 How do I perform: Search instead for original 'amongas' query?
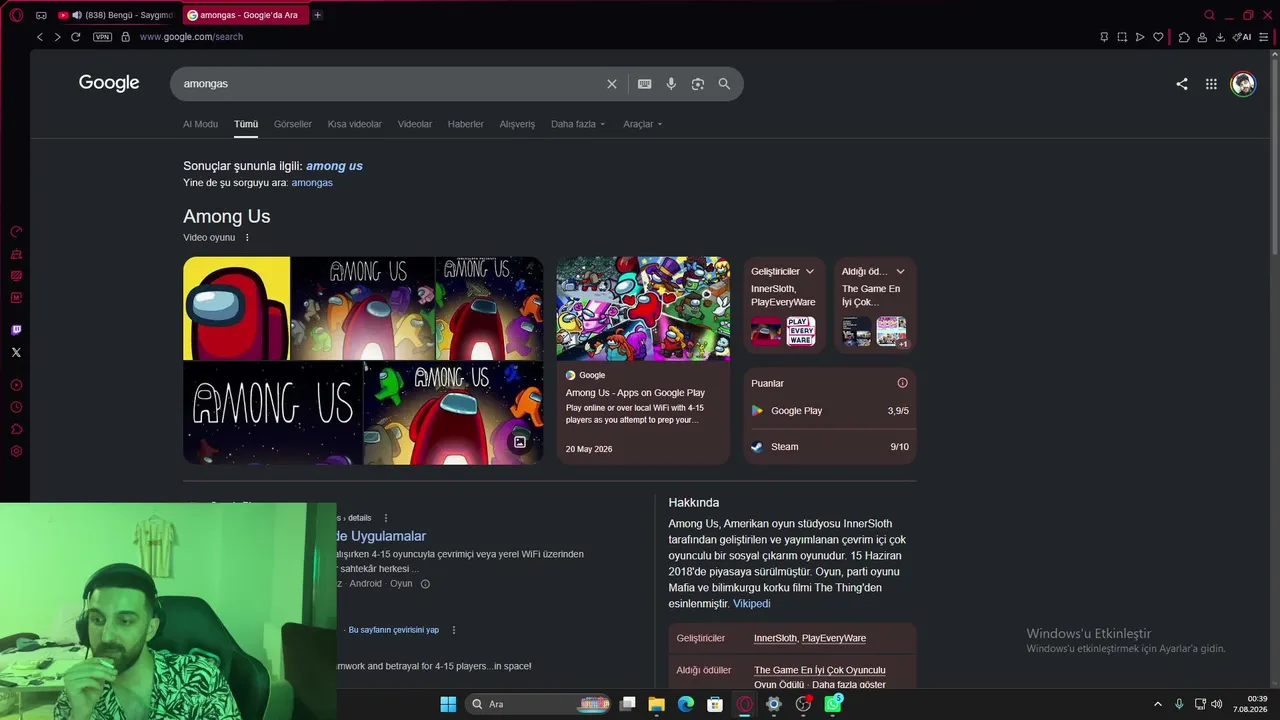tap(312, 183)
